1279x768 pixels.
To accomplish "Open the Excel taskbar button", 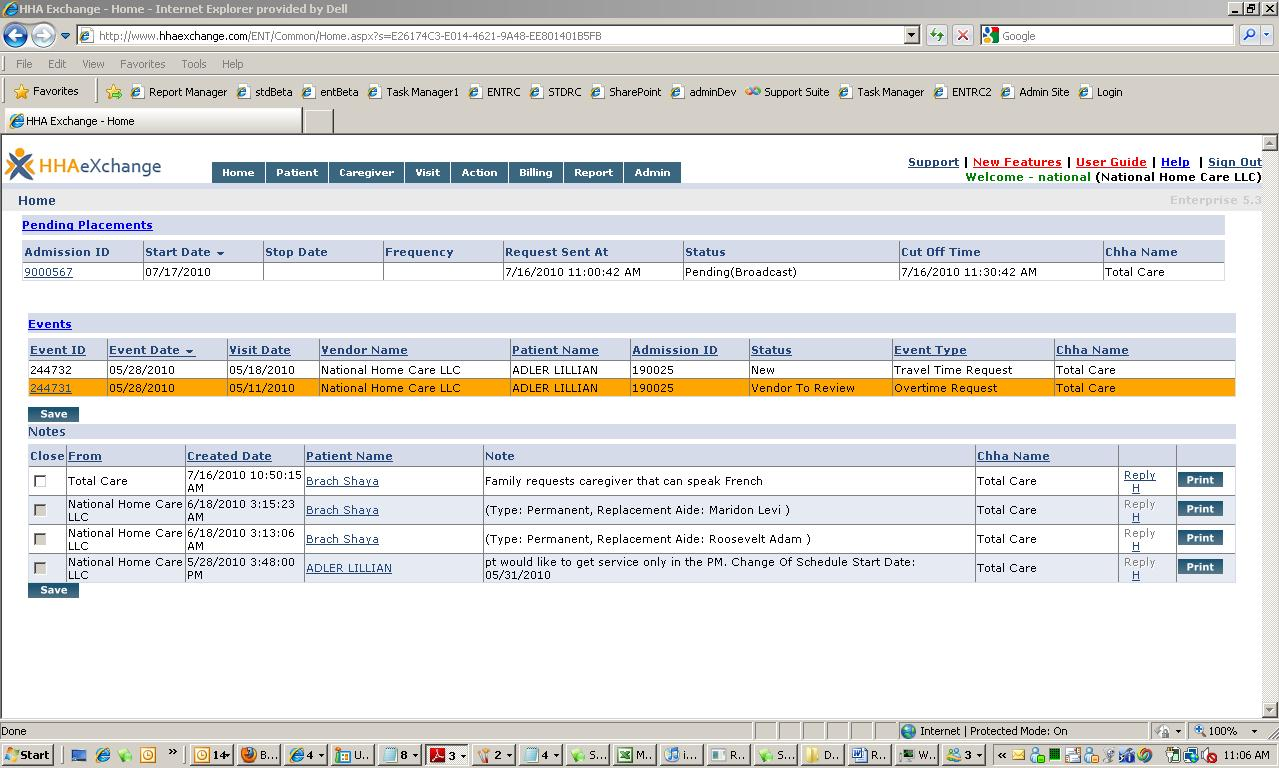I will point(633,755).
